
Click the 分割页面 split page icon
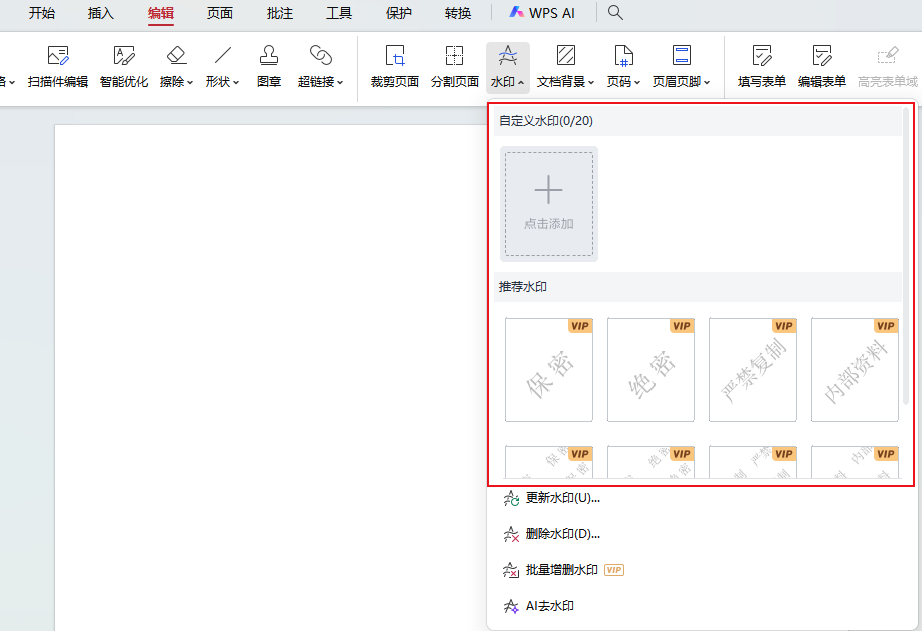[x=455, y=55]
